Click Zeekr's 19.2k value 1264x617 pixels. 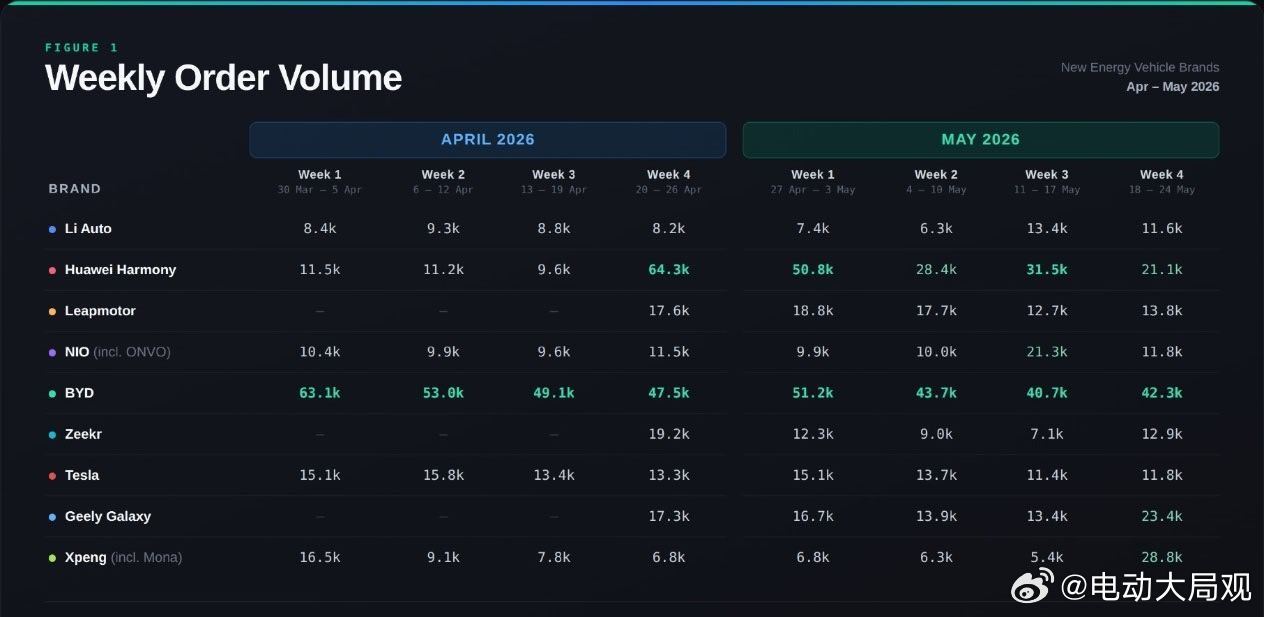669,434
